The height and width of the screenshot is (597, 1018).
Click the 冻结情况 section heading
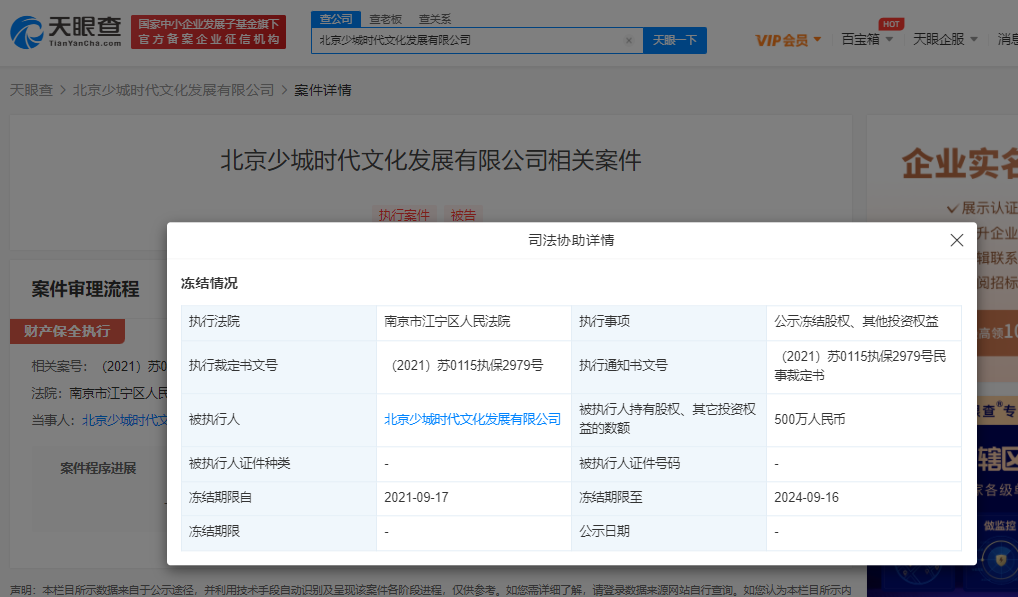pyautogui.click(x=209, y=284)
